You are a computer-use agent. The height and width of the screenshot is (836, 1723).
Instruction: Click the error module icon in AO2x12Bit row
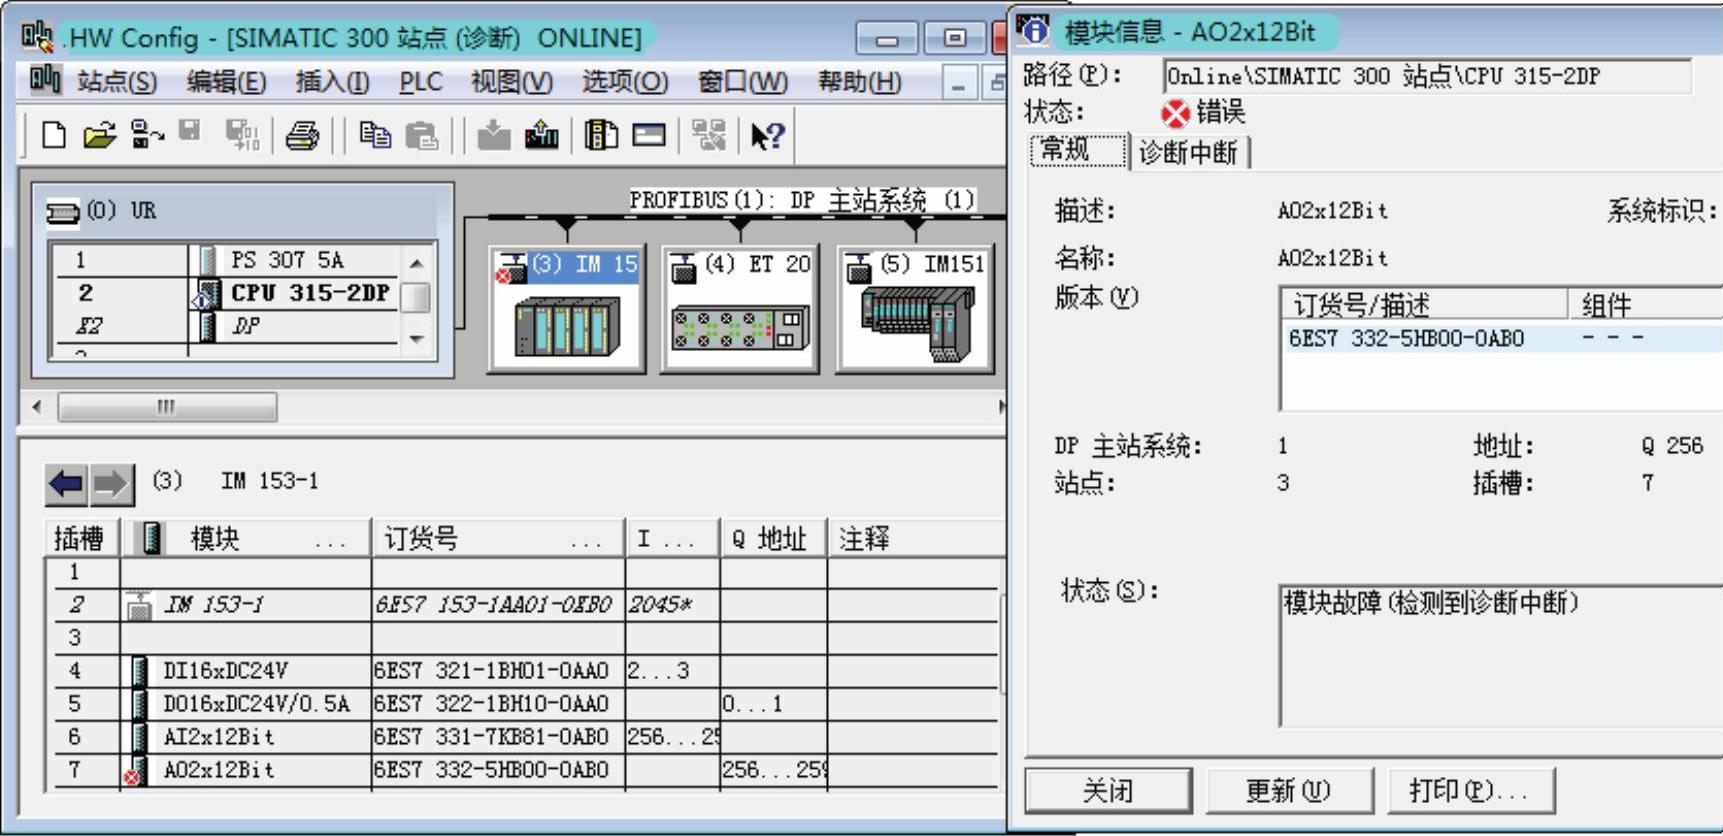[x=137, y=771]
